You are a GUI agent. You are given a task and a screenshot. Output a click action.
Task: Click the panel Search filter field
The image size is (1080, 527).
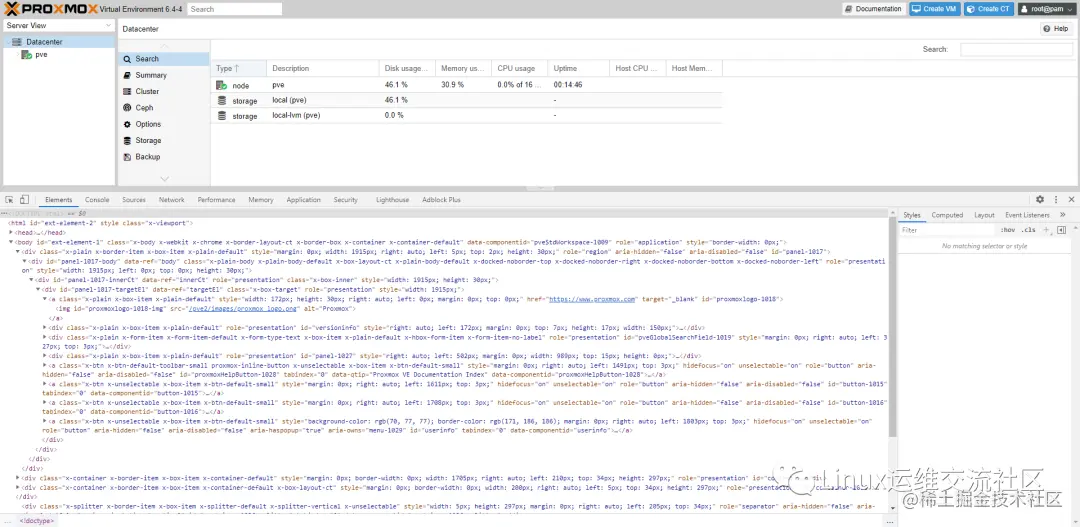click(1015, 50)
